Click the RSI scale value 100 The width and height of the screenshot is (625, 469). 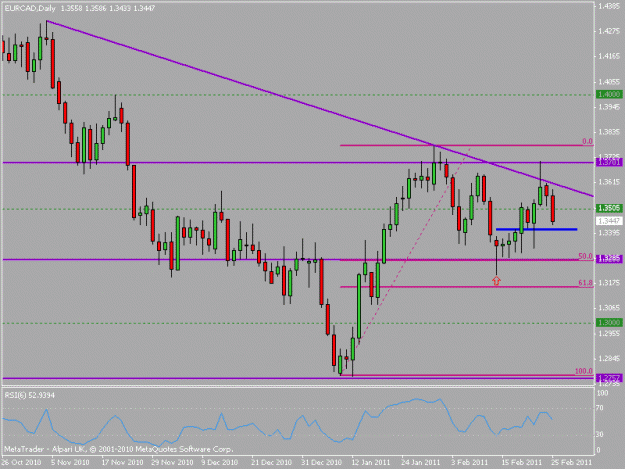click(602, 393)
